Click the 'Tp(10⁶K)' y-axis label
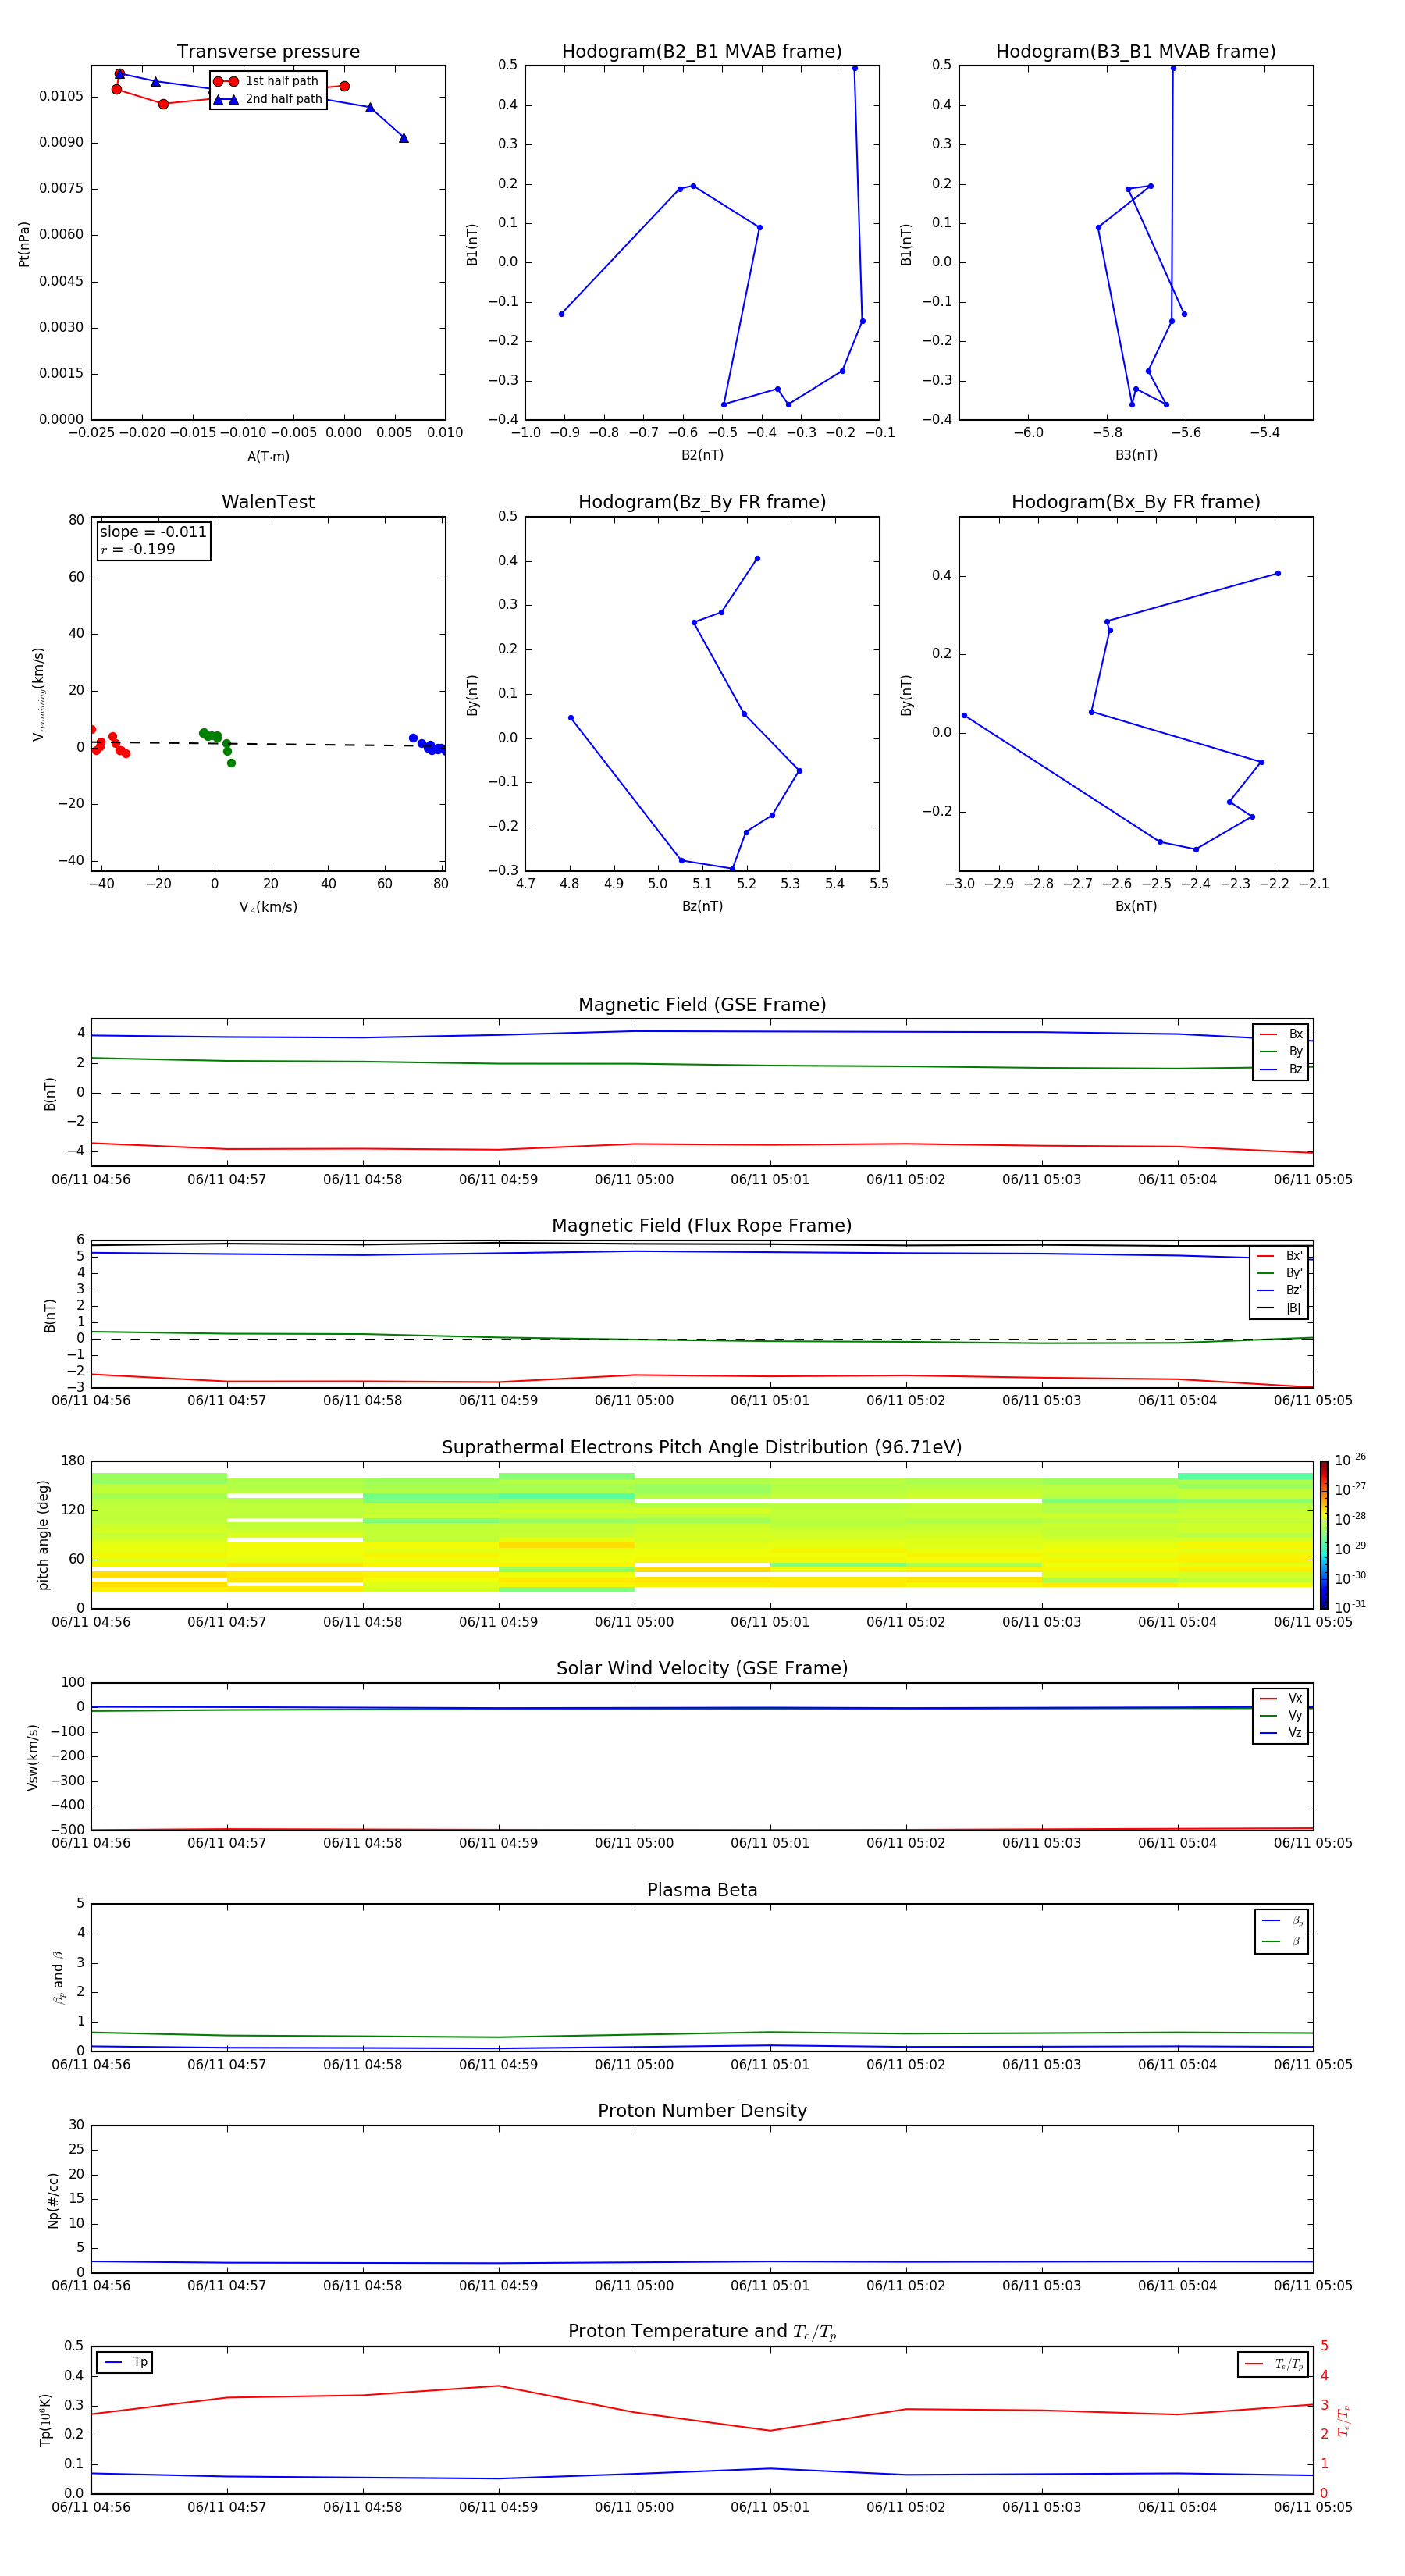The width and height of the screenshot is (1405, 2576). 45,2420
